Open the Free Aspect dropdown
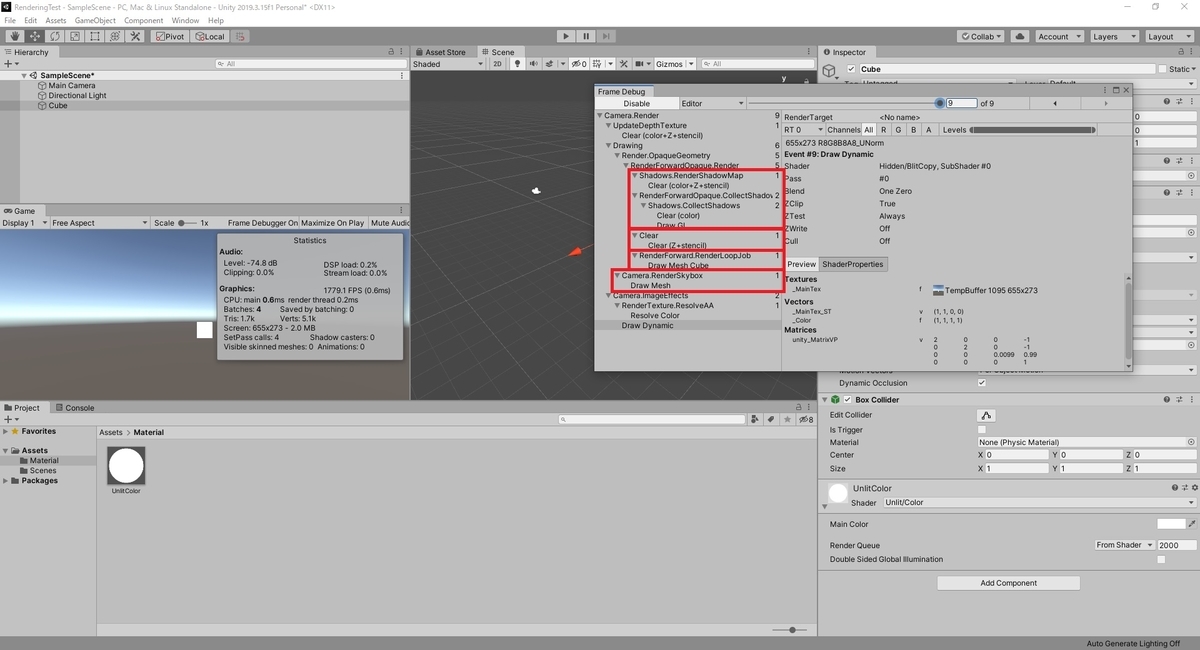The image size is (1200, 650). 100,223
